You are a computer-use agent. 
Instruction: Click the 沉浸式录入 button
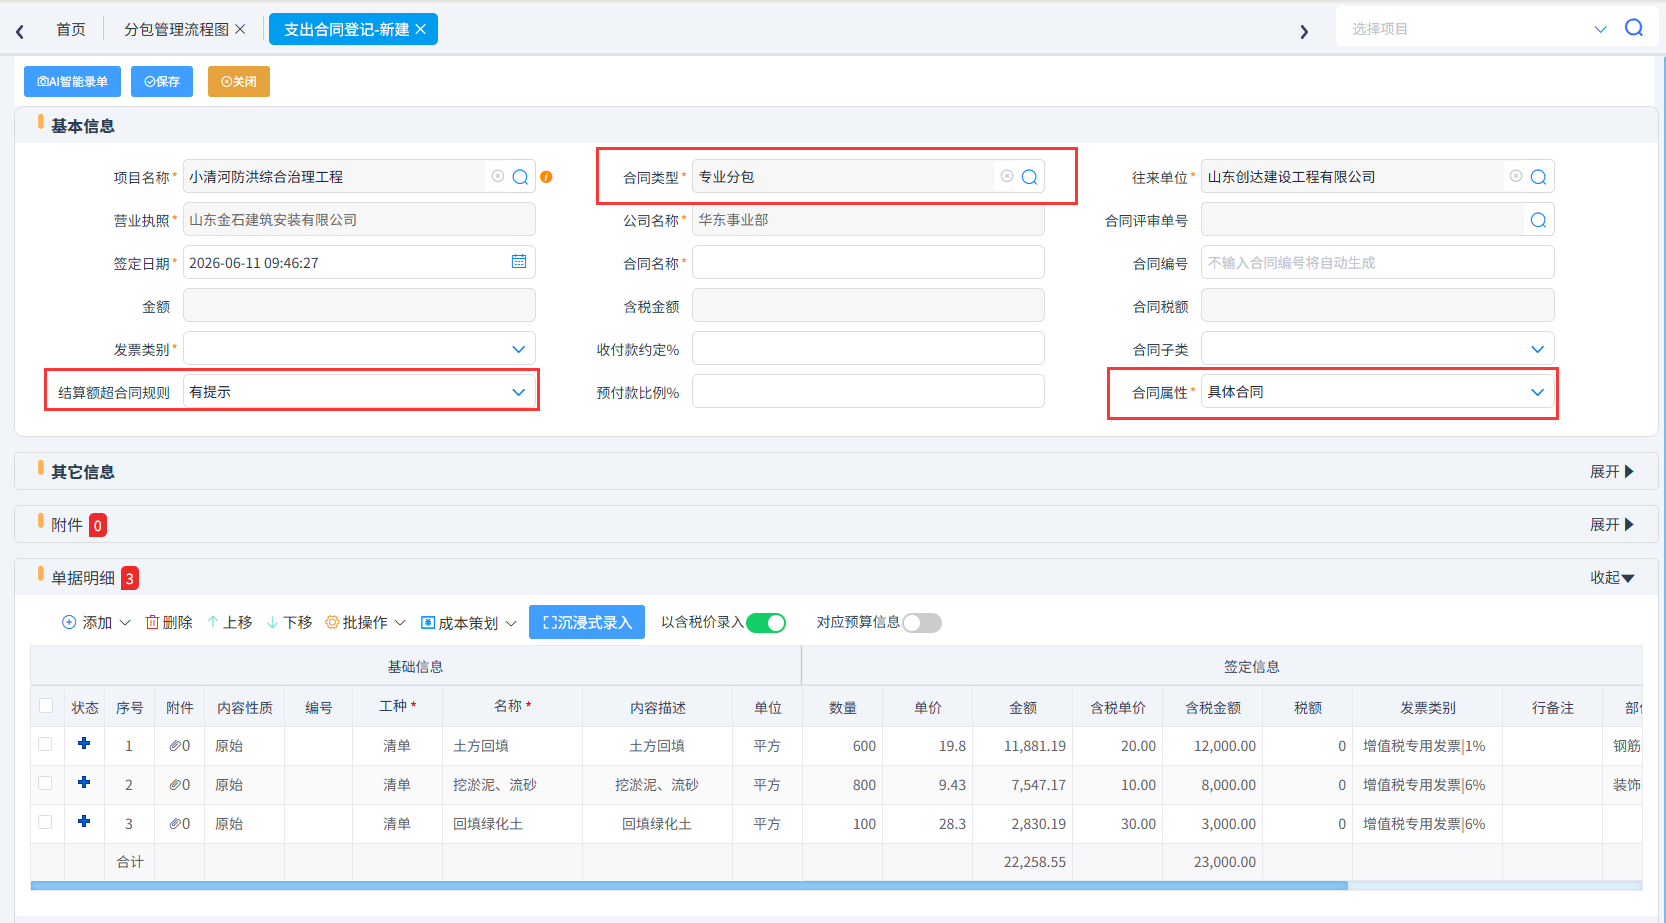click(x=587, y=622)
